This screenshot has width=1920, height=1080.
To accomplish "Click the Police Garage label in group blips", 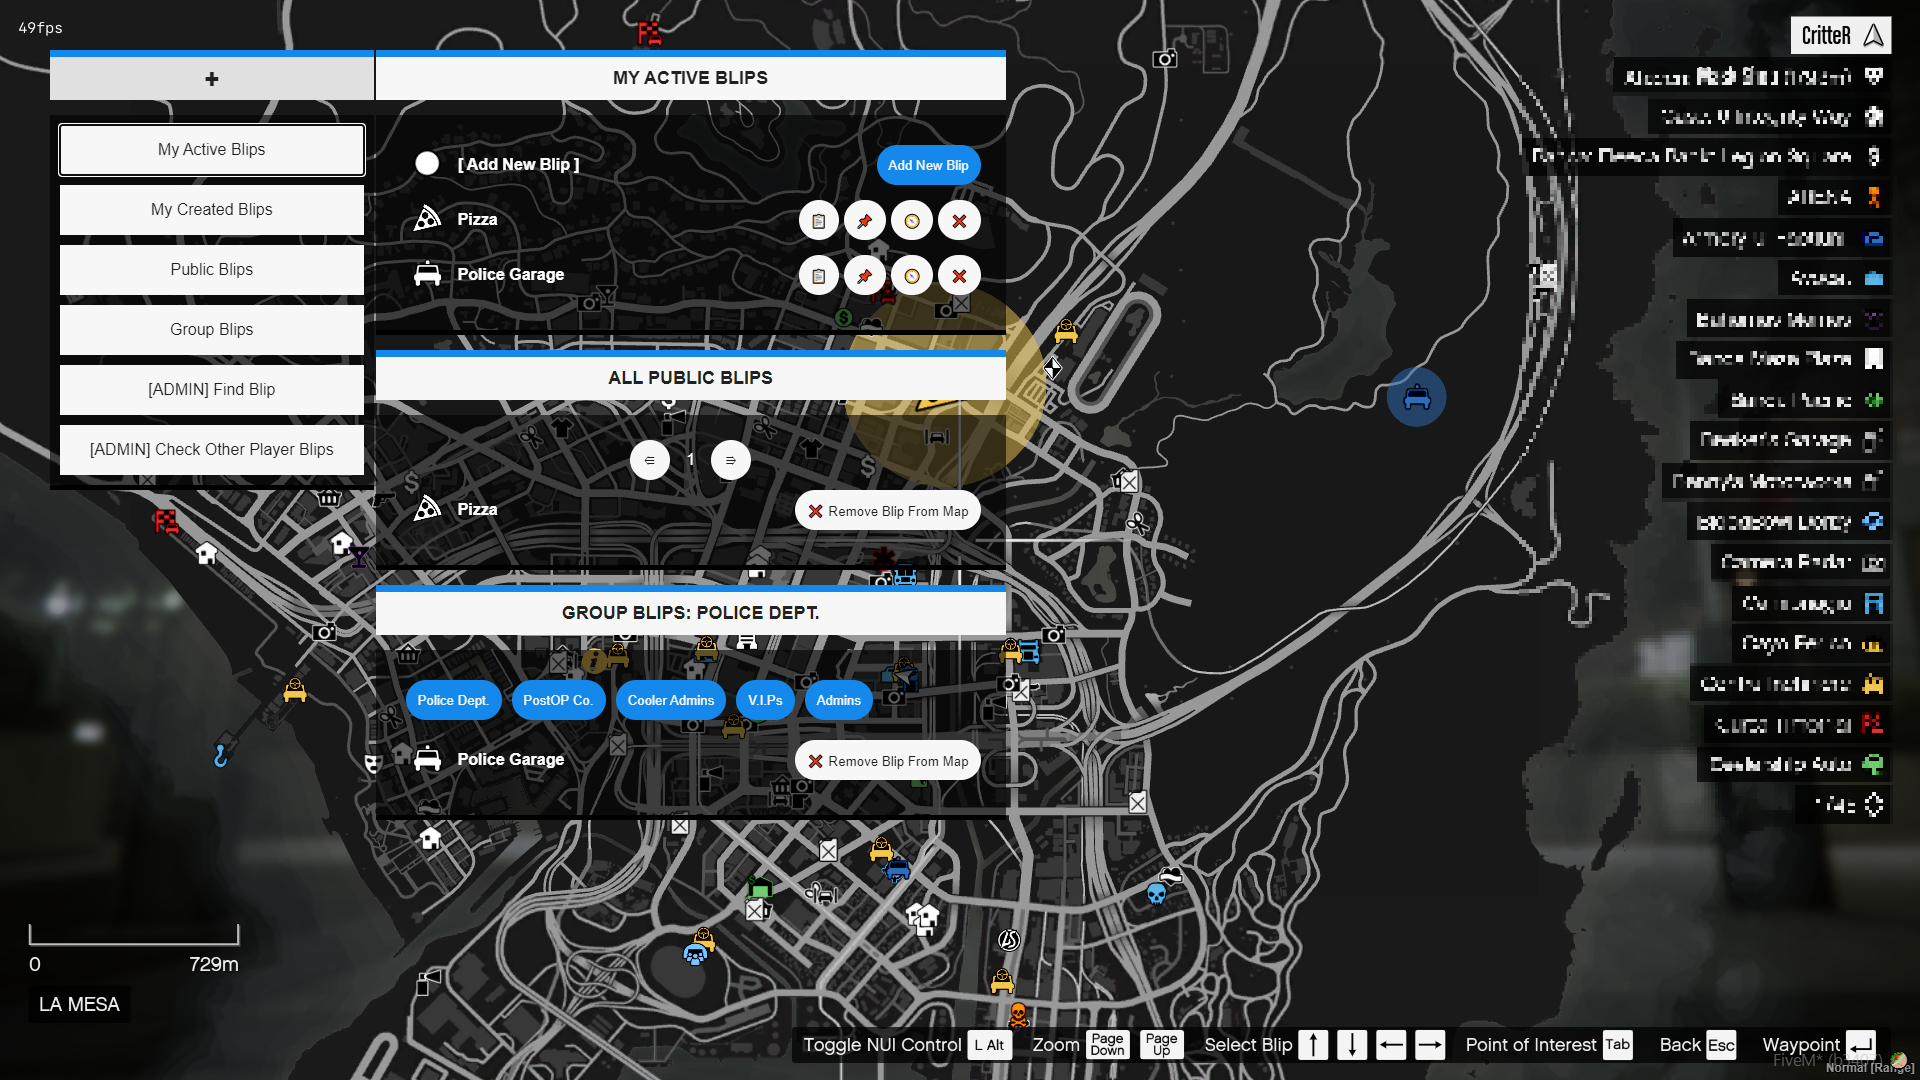I will click(510, 760).
